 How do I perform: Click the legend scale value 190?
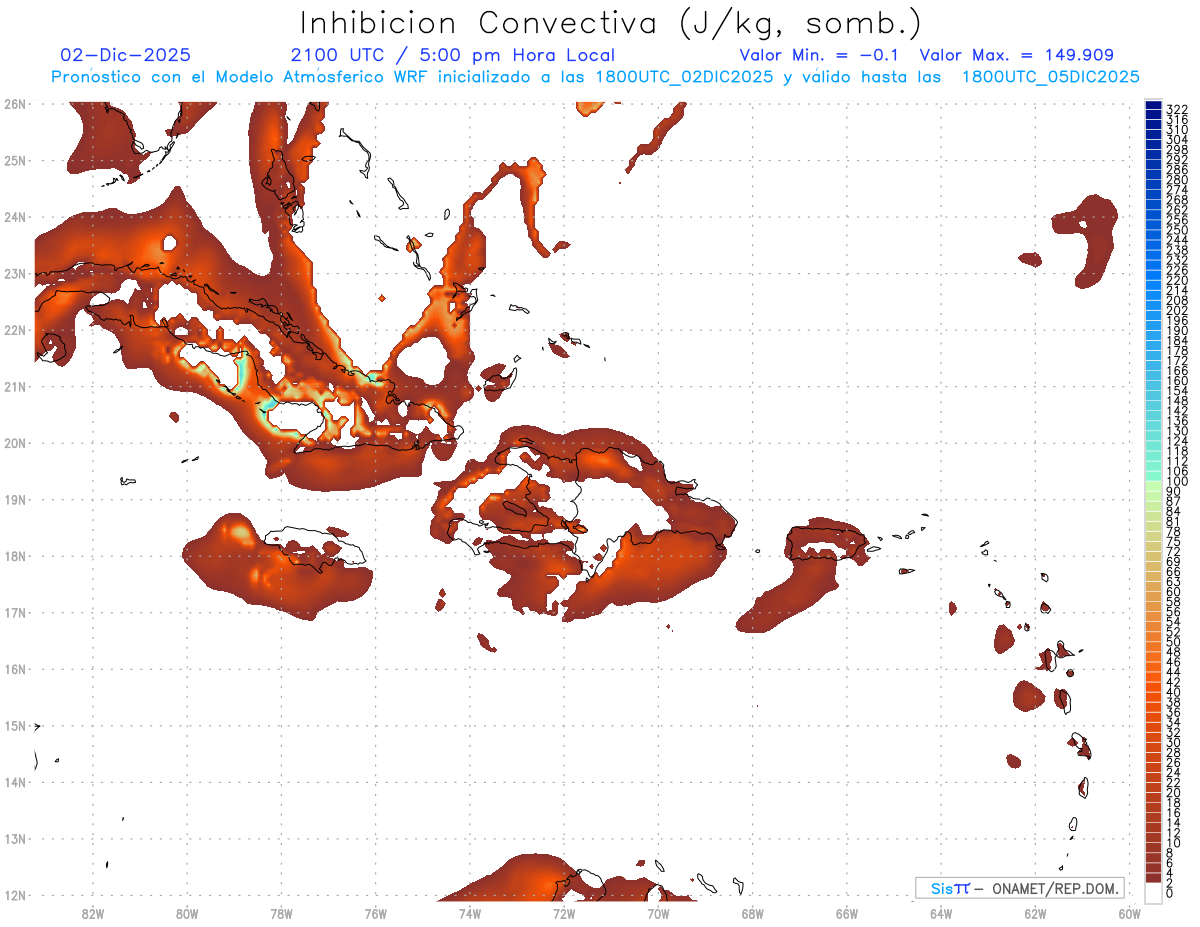1176,331
